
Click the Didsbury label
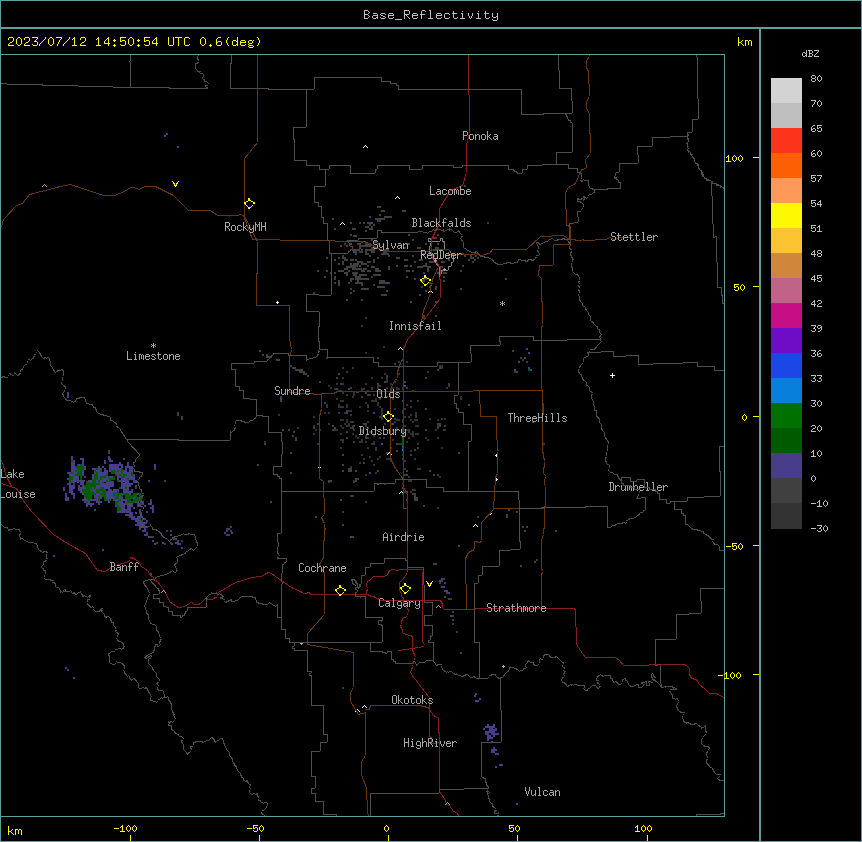point(383,431)
